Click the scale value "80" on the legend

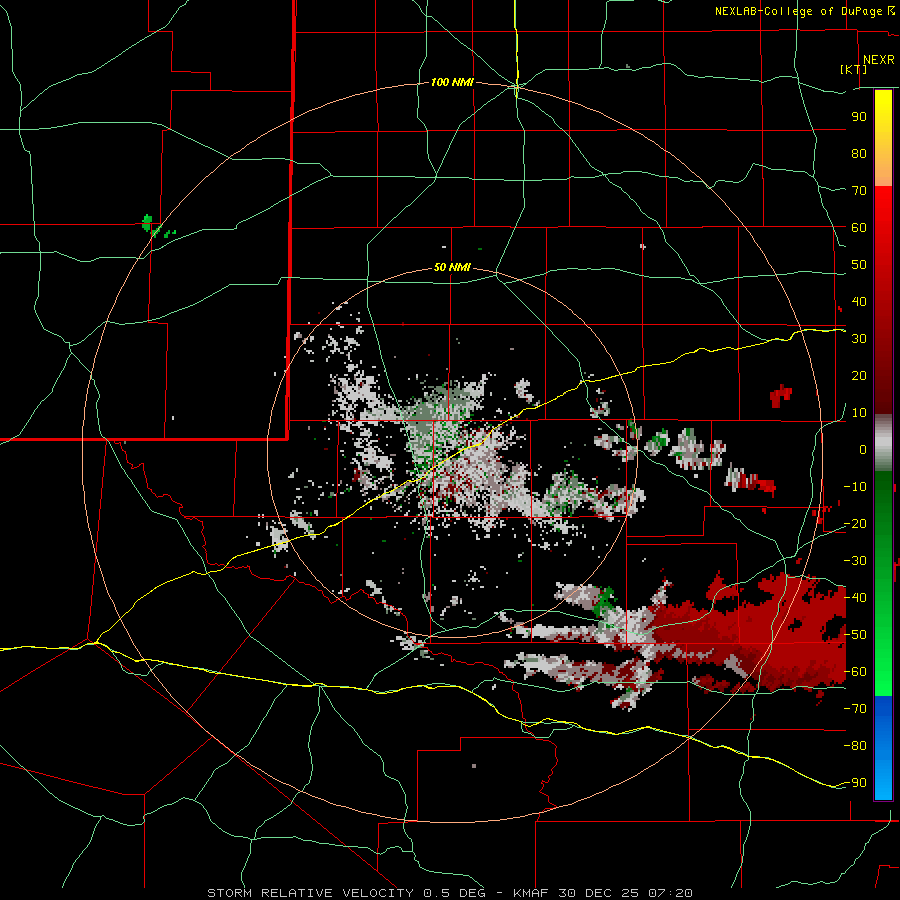[859, 154]
